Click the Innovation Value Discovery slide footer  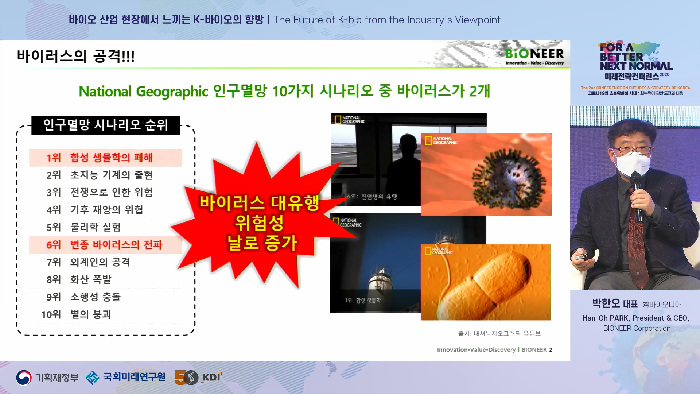coord(494,350)
